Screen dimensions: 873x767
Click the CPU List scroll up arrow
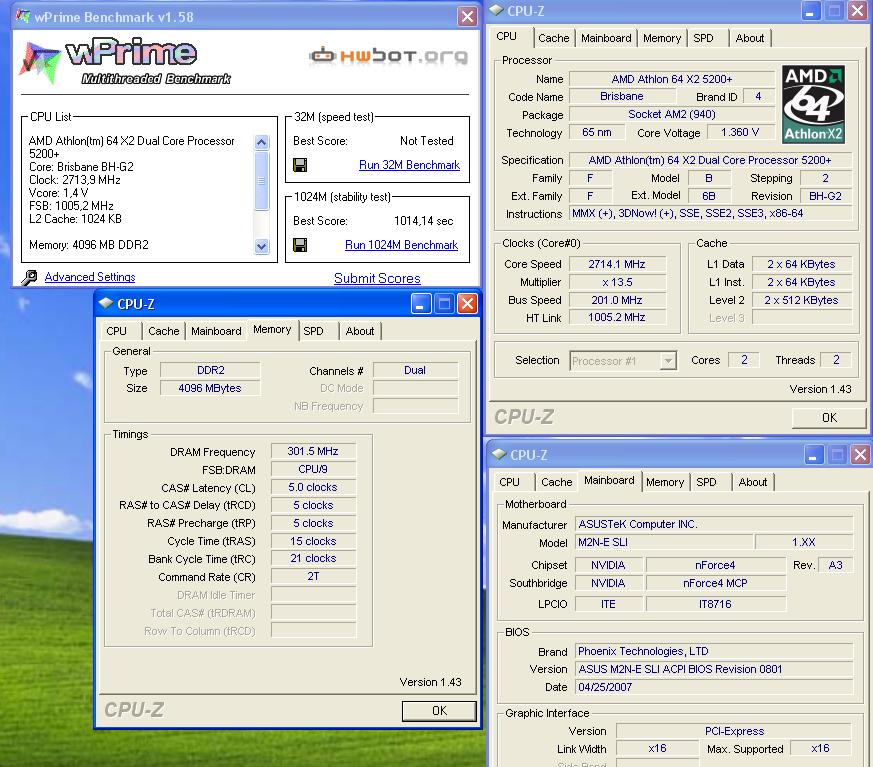262,142
